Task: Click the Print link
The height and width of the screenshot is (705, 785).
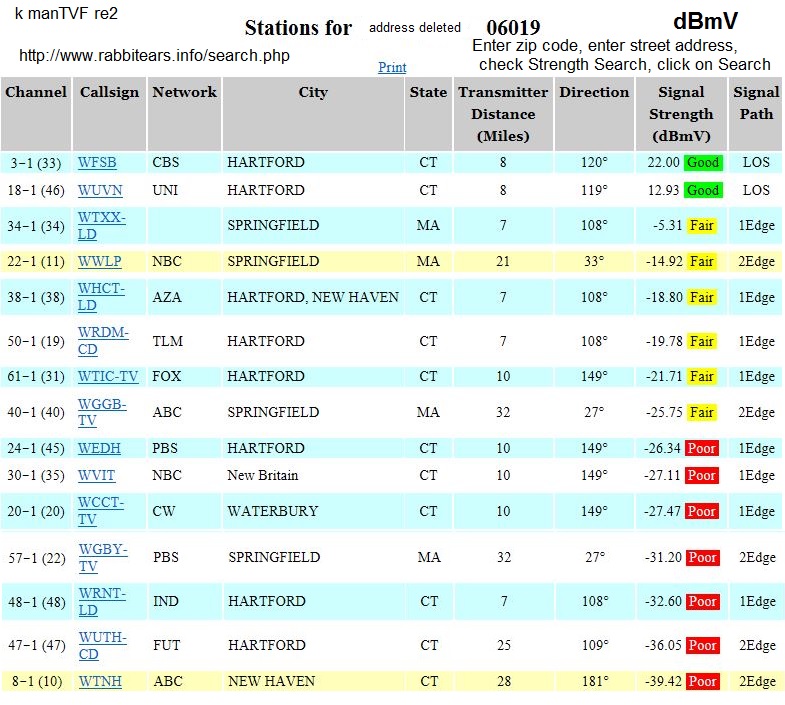Action: (392, 67)
